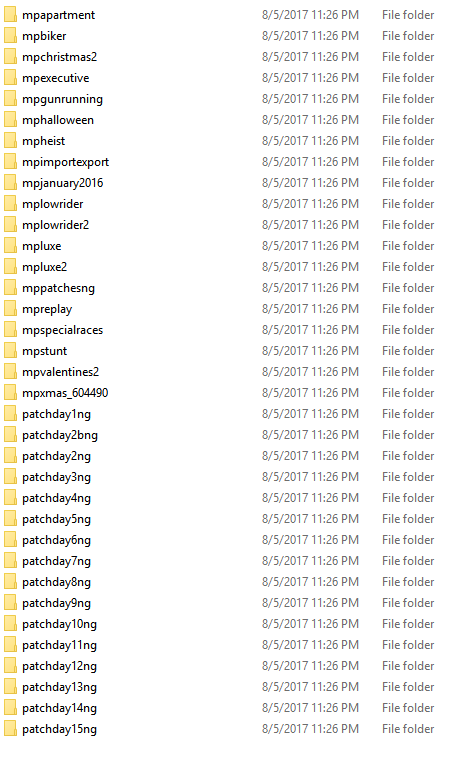
Task: Click the mpstunt folder icon
Action: pos(10,351)
